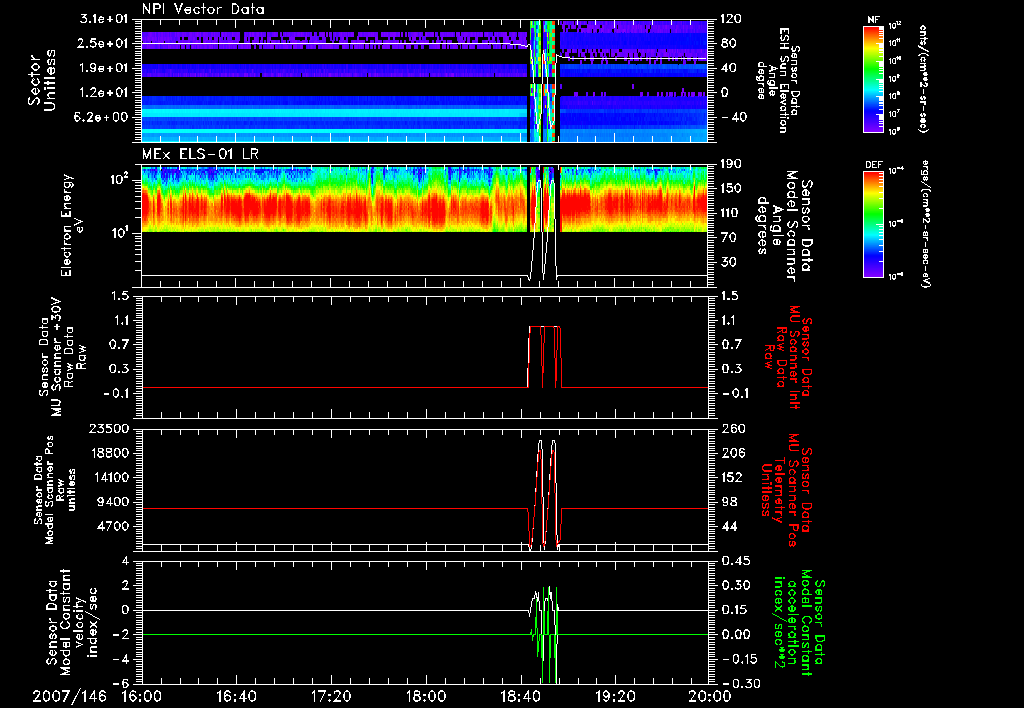Click the 2.5e+01 sector tick value
Image resolution: width=1024 pixels, height=708 pixels.
pyautogui.click(x=104, y=43)
